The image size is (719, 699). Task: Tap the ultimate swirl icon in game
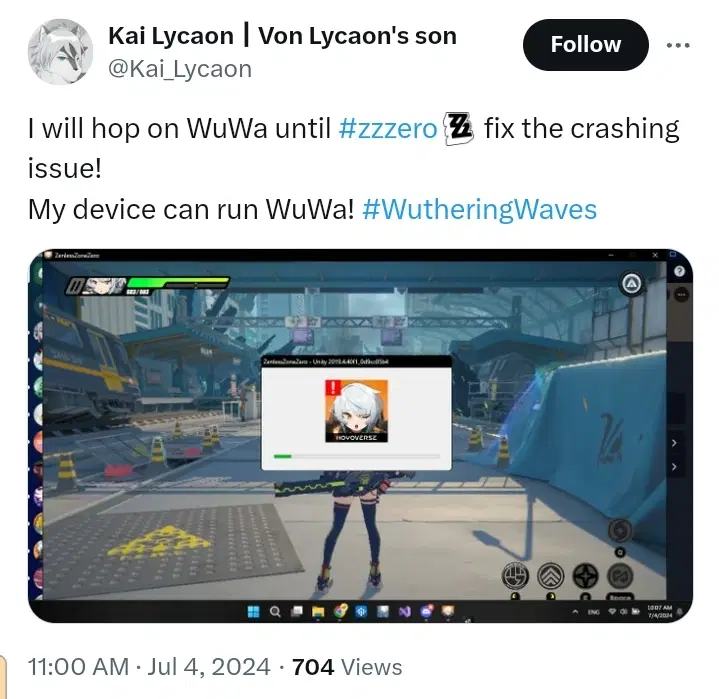click(x=620, y=531)
